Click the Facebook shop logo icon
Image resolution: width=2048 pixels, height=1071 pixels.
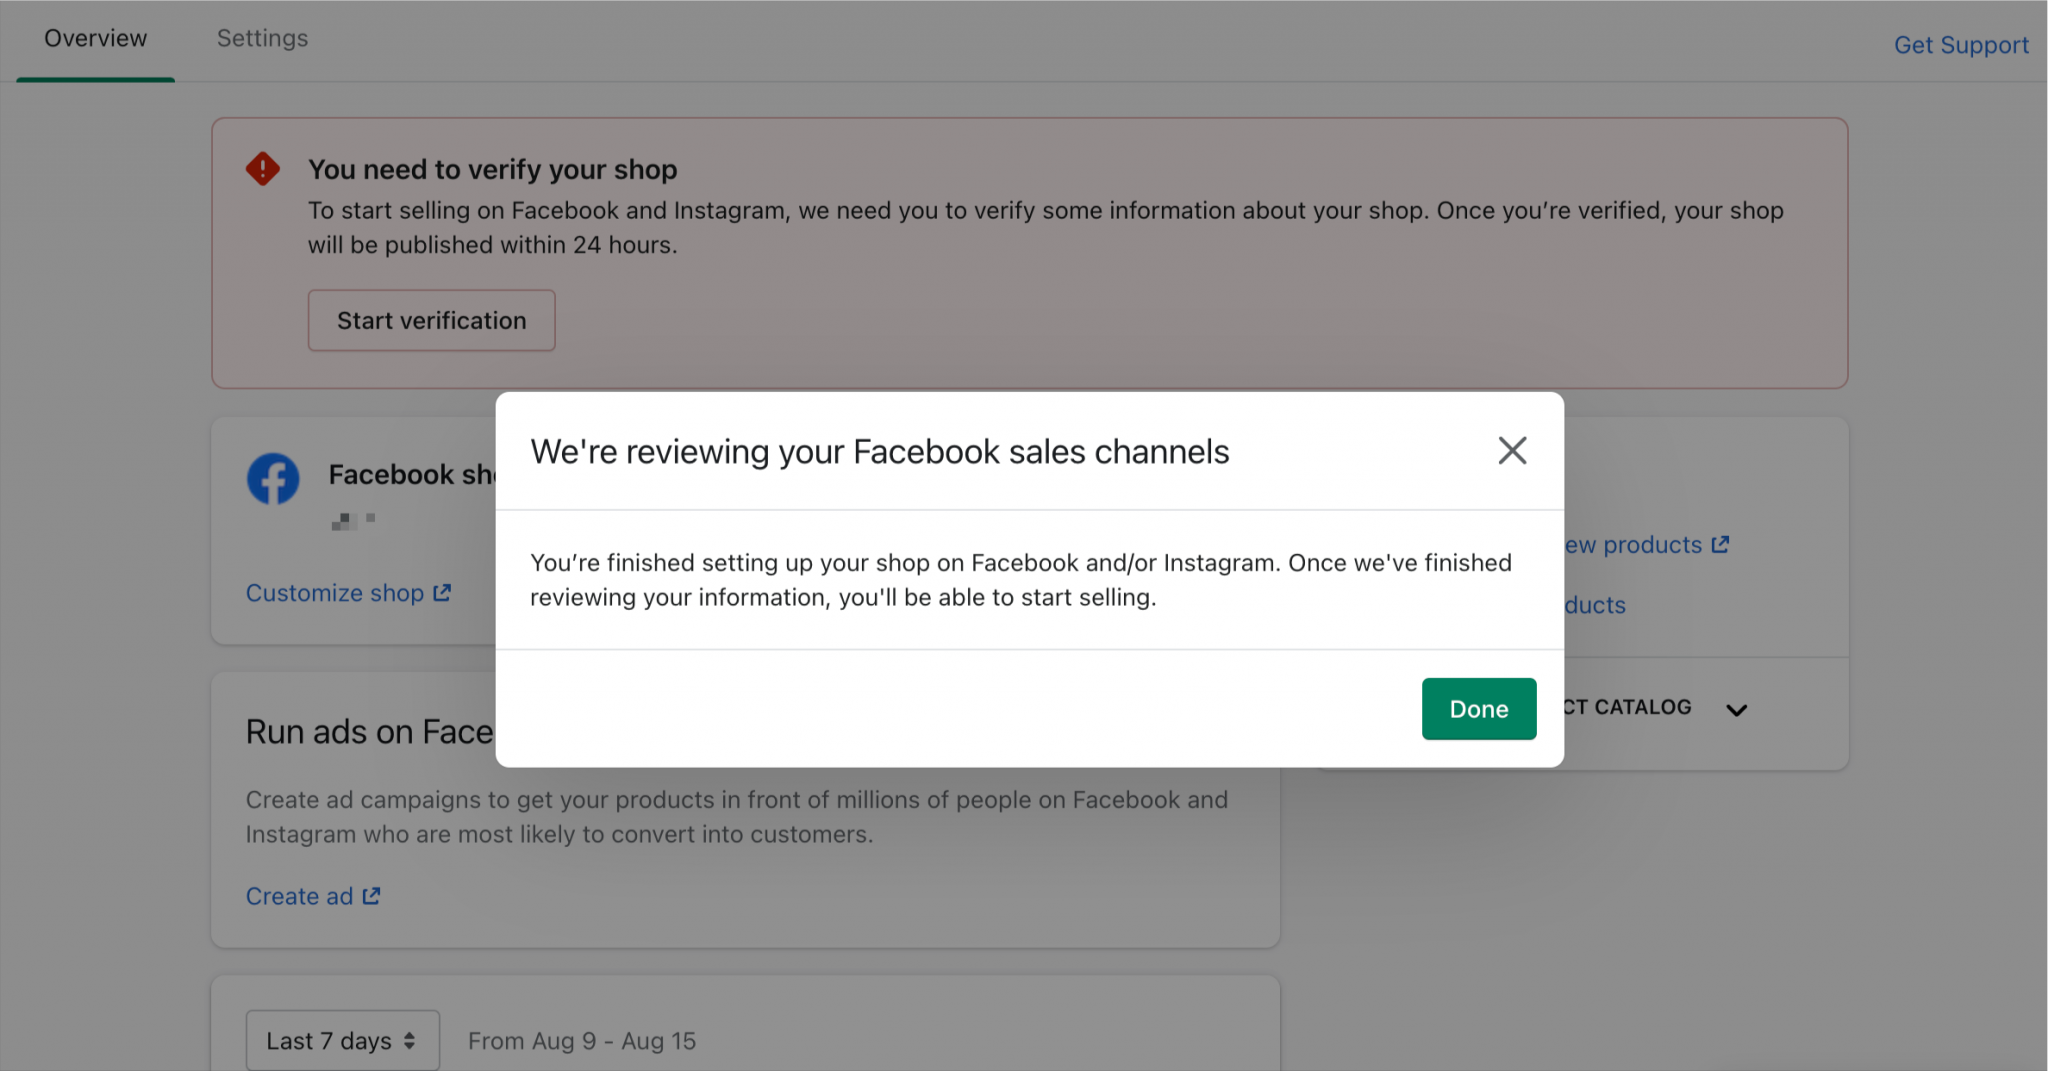tap(272, 478)
